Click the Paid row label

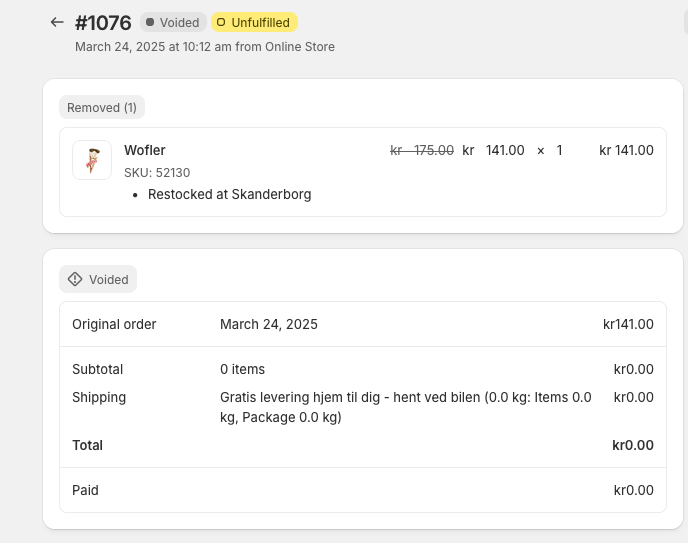tap(85, 490)
